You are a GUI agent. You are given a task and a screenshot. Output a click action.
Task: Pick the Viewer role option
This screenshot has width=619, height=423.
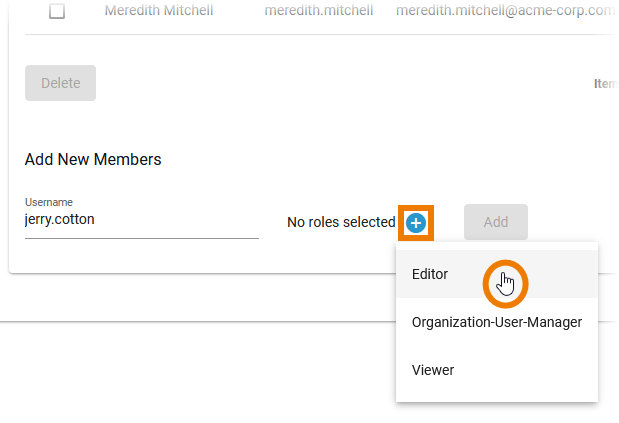pos(433,370)
